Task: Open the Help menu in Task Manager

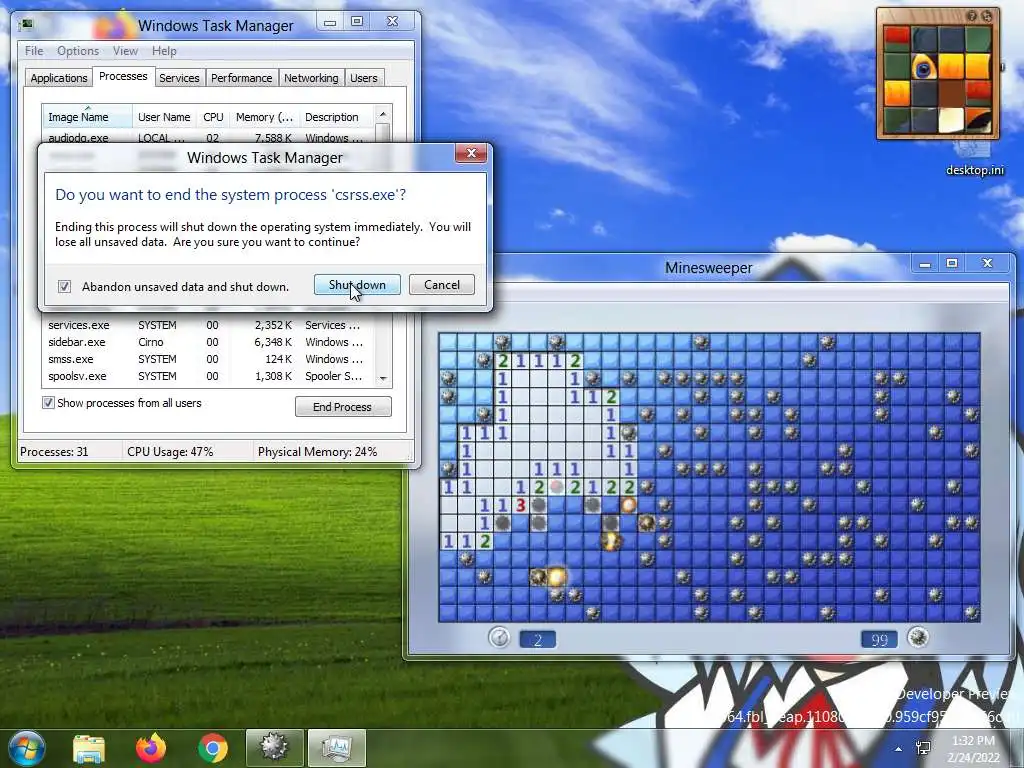Action: coord(164,51)
